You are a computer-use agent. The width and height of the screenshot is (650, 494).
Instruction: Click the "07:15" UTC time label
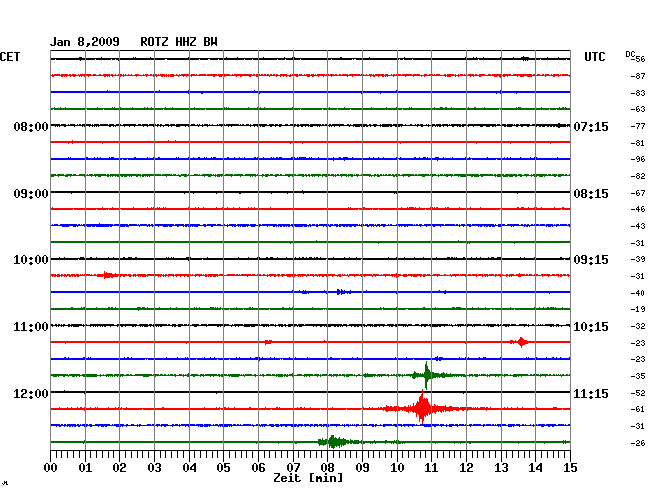tap(591, 126)
